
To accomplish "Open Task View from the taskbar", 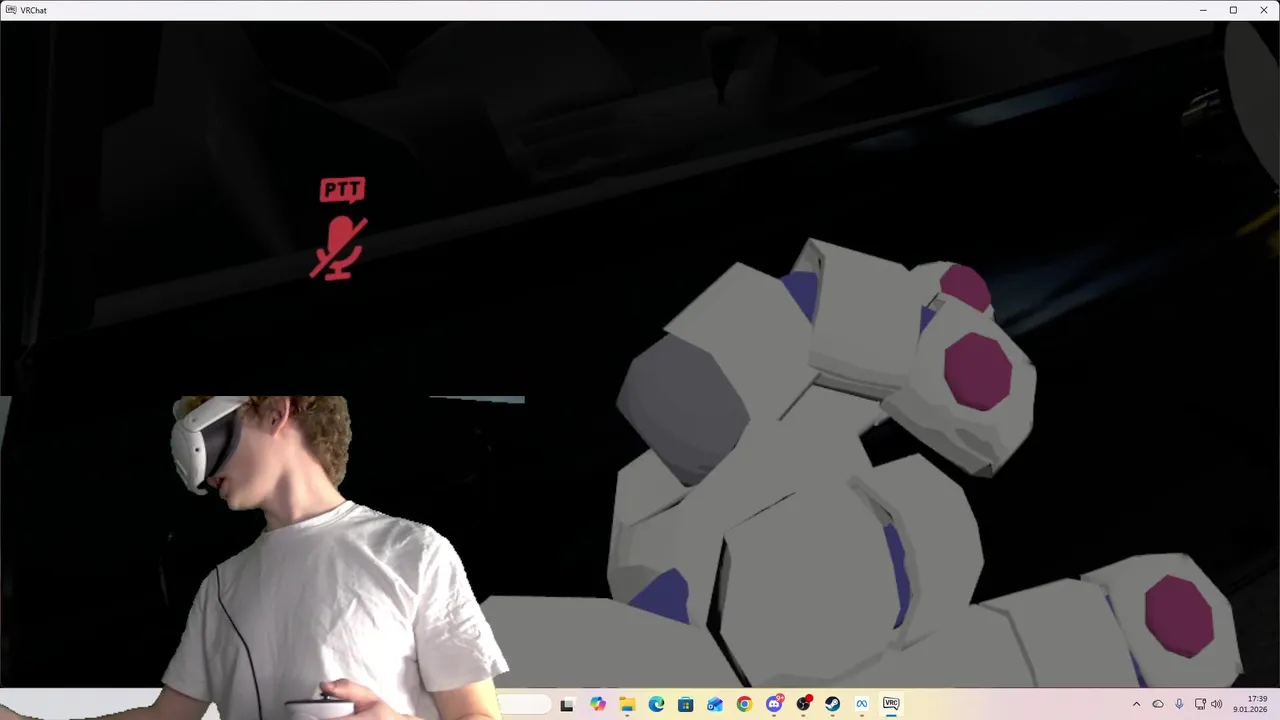I will click(x=567, y=704).
